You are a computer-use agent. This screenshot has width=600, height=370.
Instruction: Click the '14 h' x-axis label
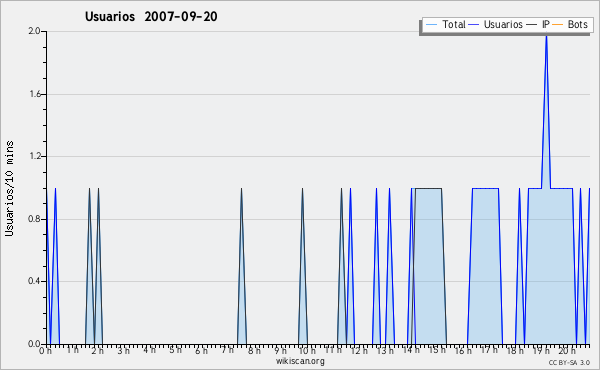[x=411, y=350]
